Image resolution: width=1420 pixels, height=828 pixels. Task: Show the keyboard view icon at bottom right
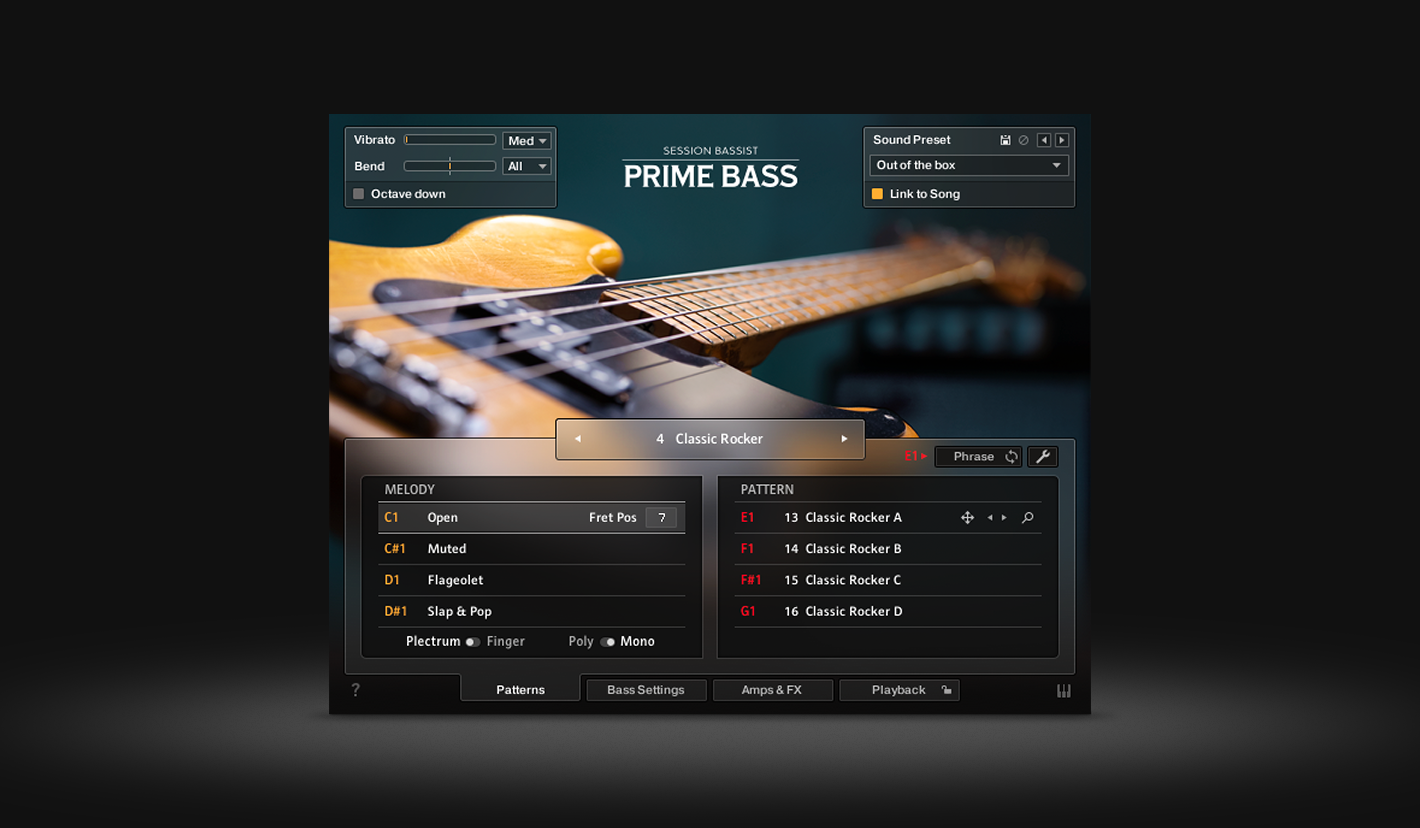1064,691
